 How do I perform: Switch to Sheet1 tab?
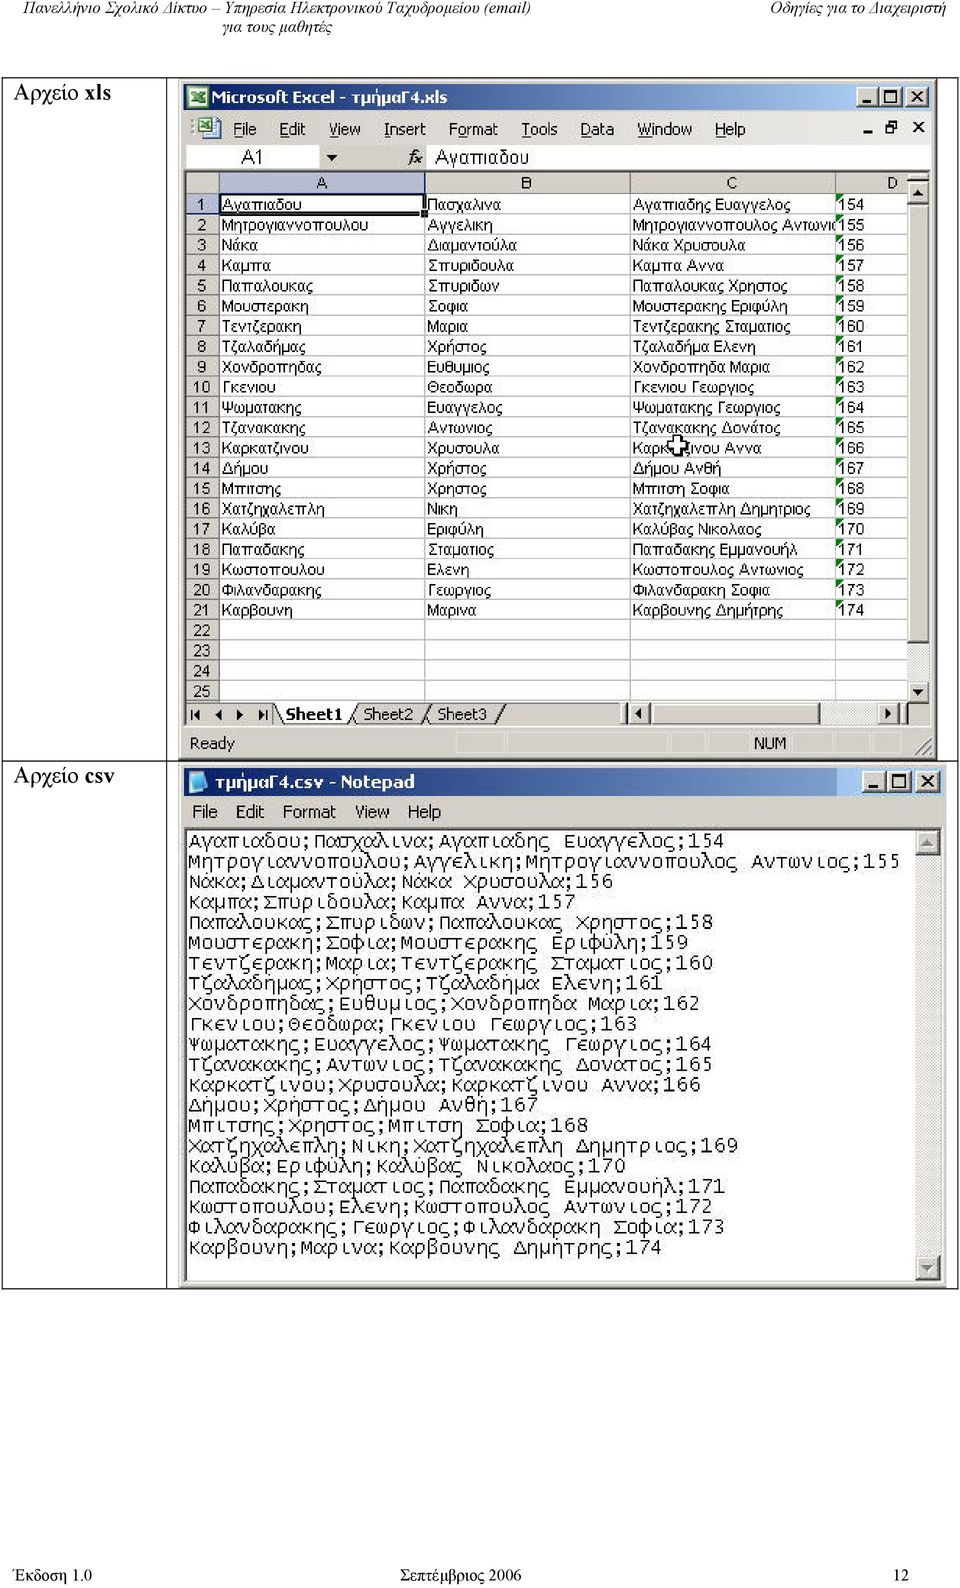tap(313, 714)
